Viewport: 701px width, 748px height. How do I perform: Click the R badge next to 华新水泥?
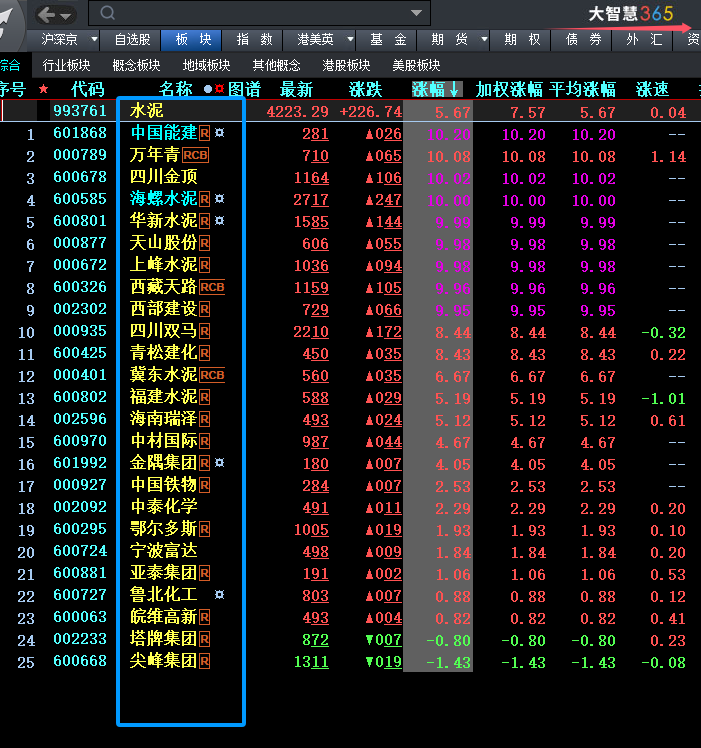click(204, 221)
